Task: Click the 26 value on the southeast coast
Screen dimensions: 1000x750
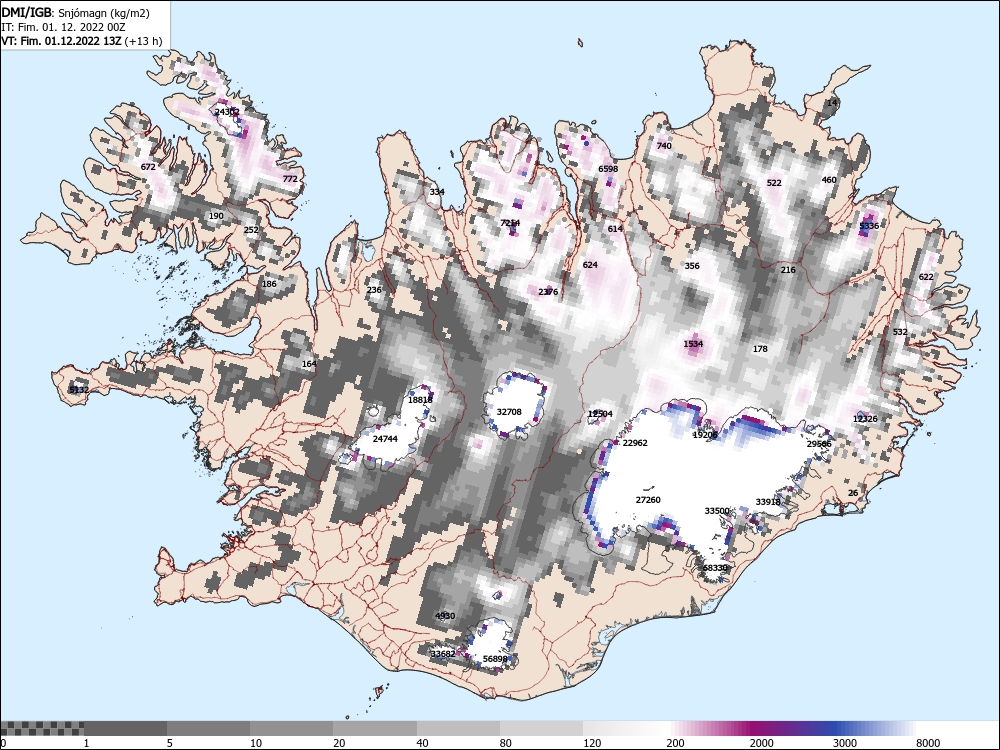Action: pyautogui.click(x=853, y=492)
